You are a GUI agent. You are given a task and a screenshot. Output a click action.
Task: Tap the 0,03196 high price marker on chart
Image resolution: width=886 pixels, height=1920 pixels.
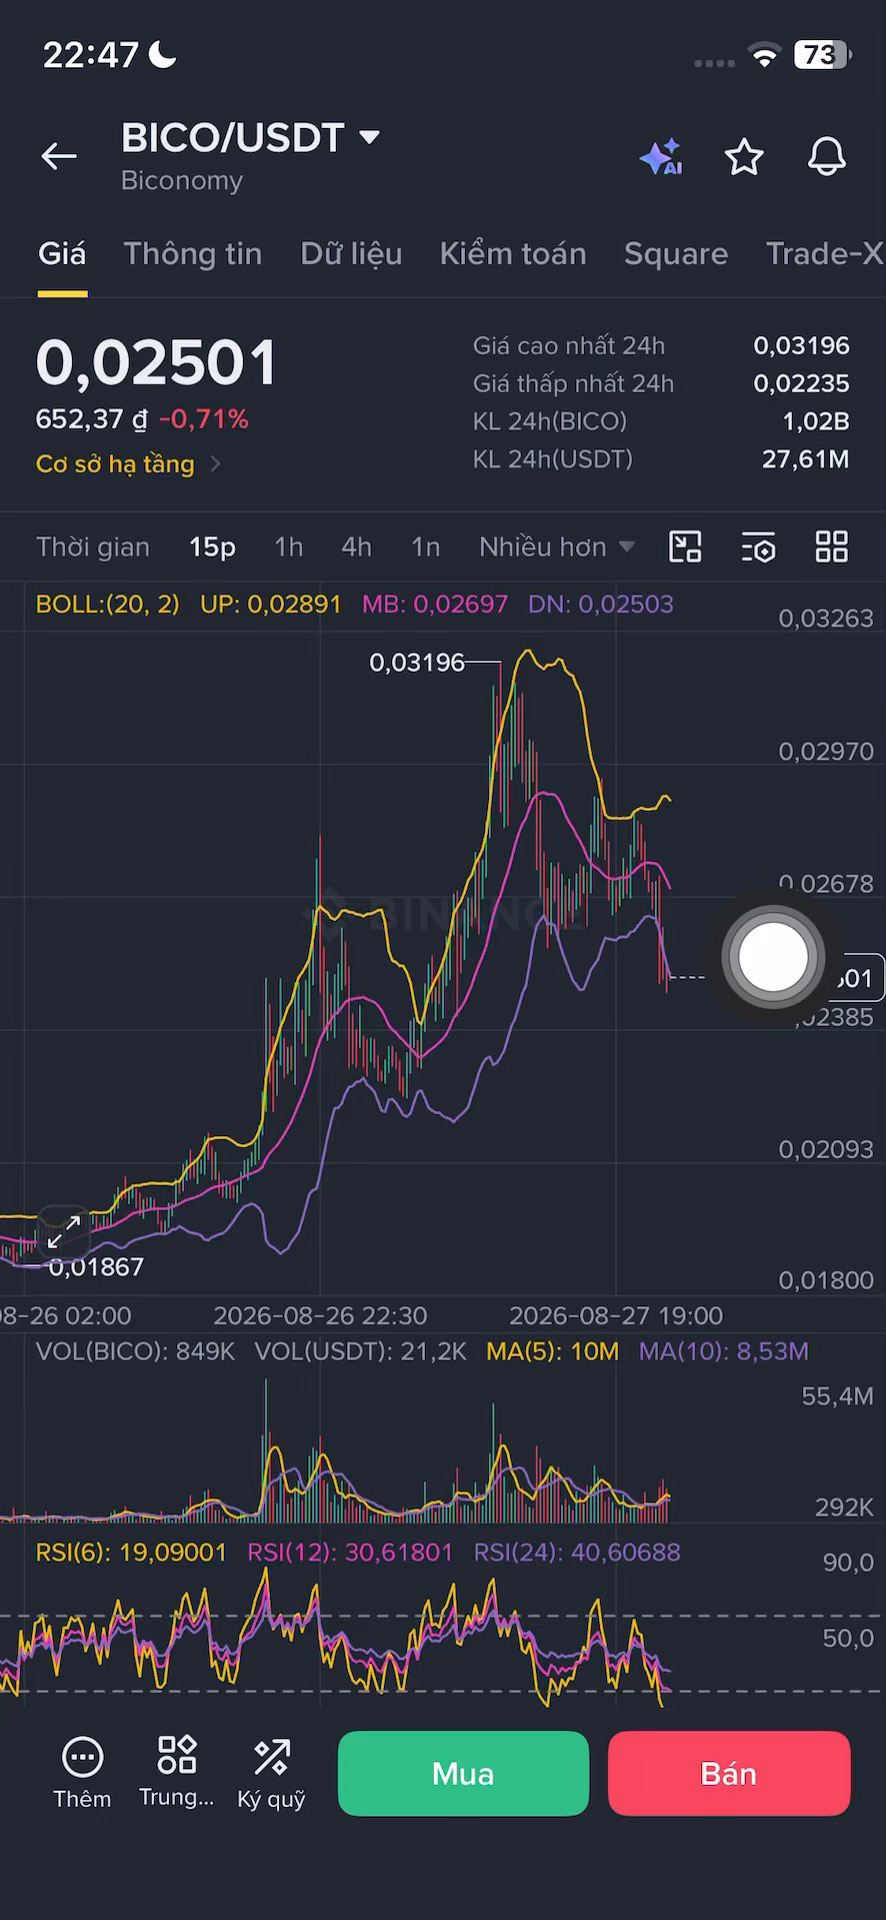417,662
